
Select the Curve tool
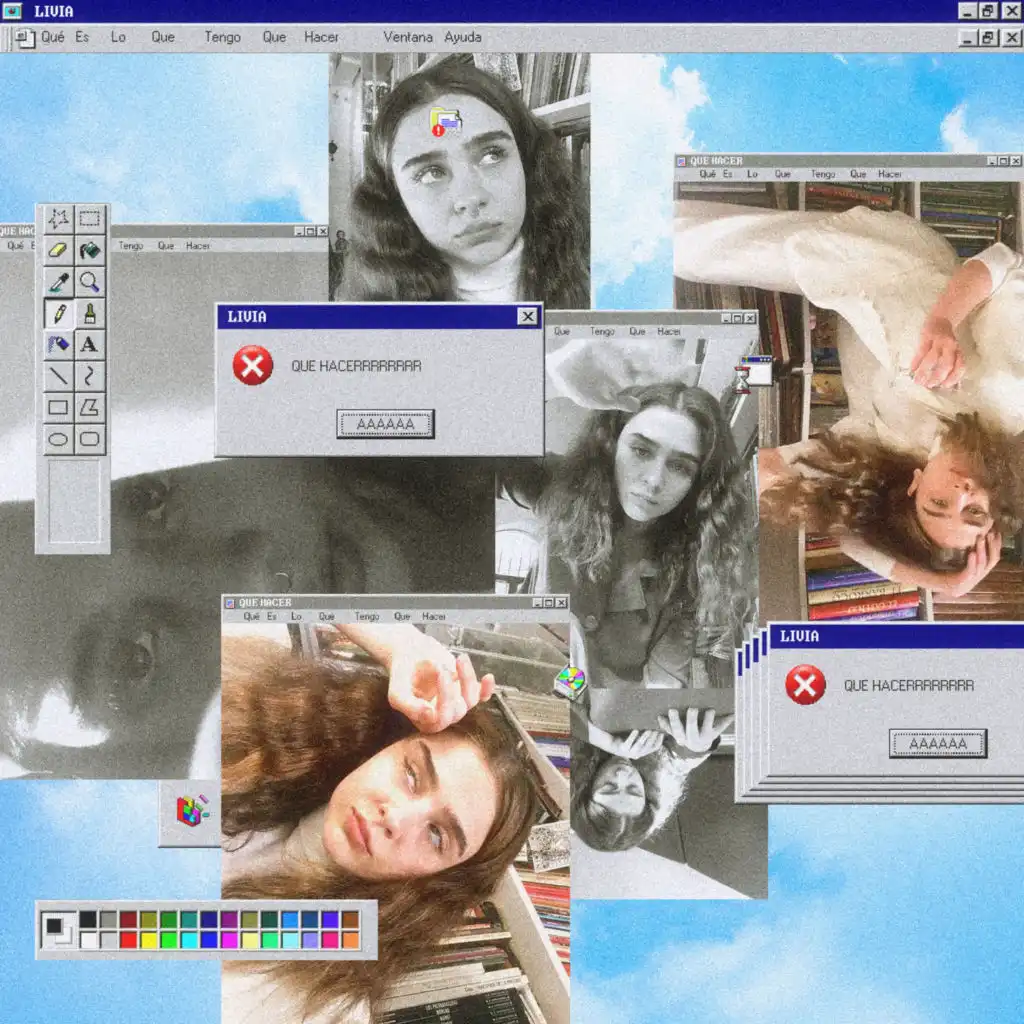pos(89,376)
